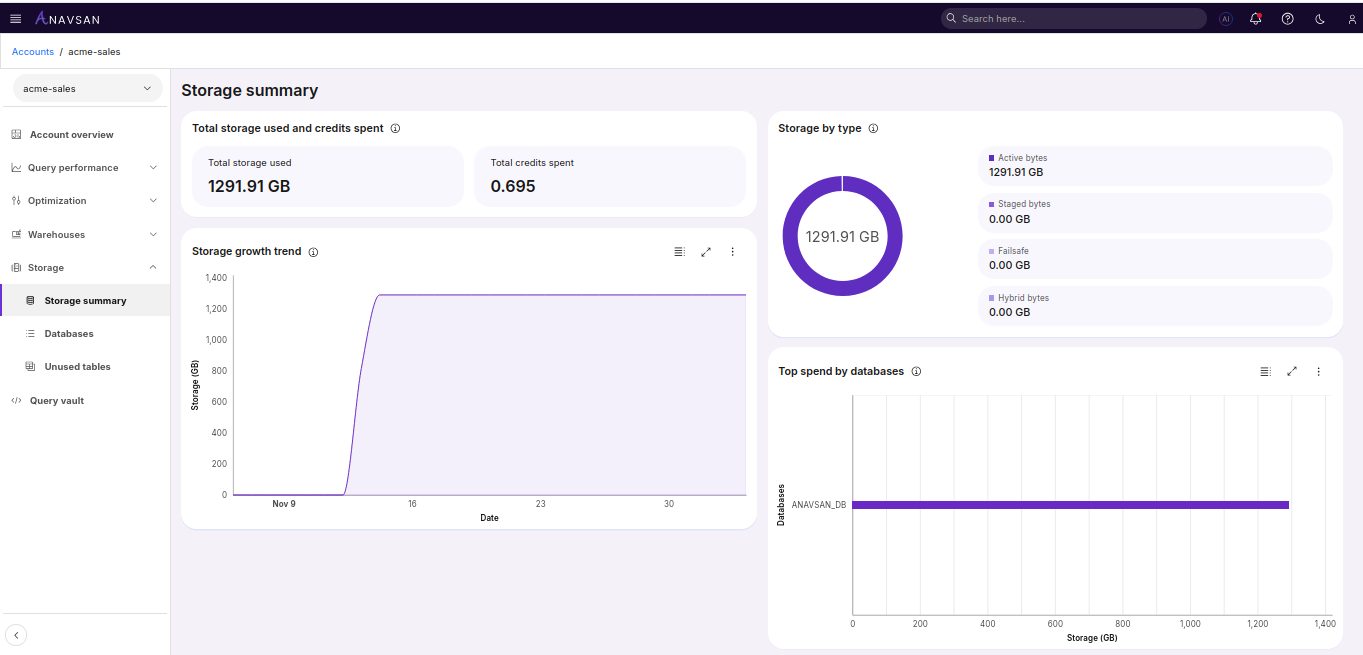1363x655 pixels.
Task: Open Unused tables in sidebar
Action: tap(77, 367)
